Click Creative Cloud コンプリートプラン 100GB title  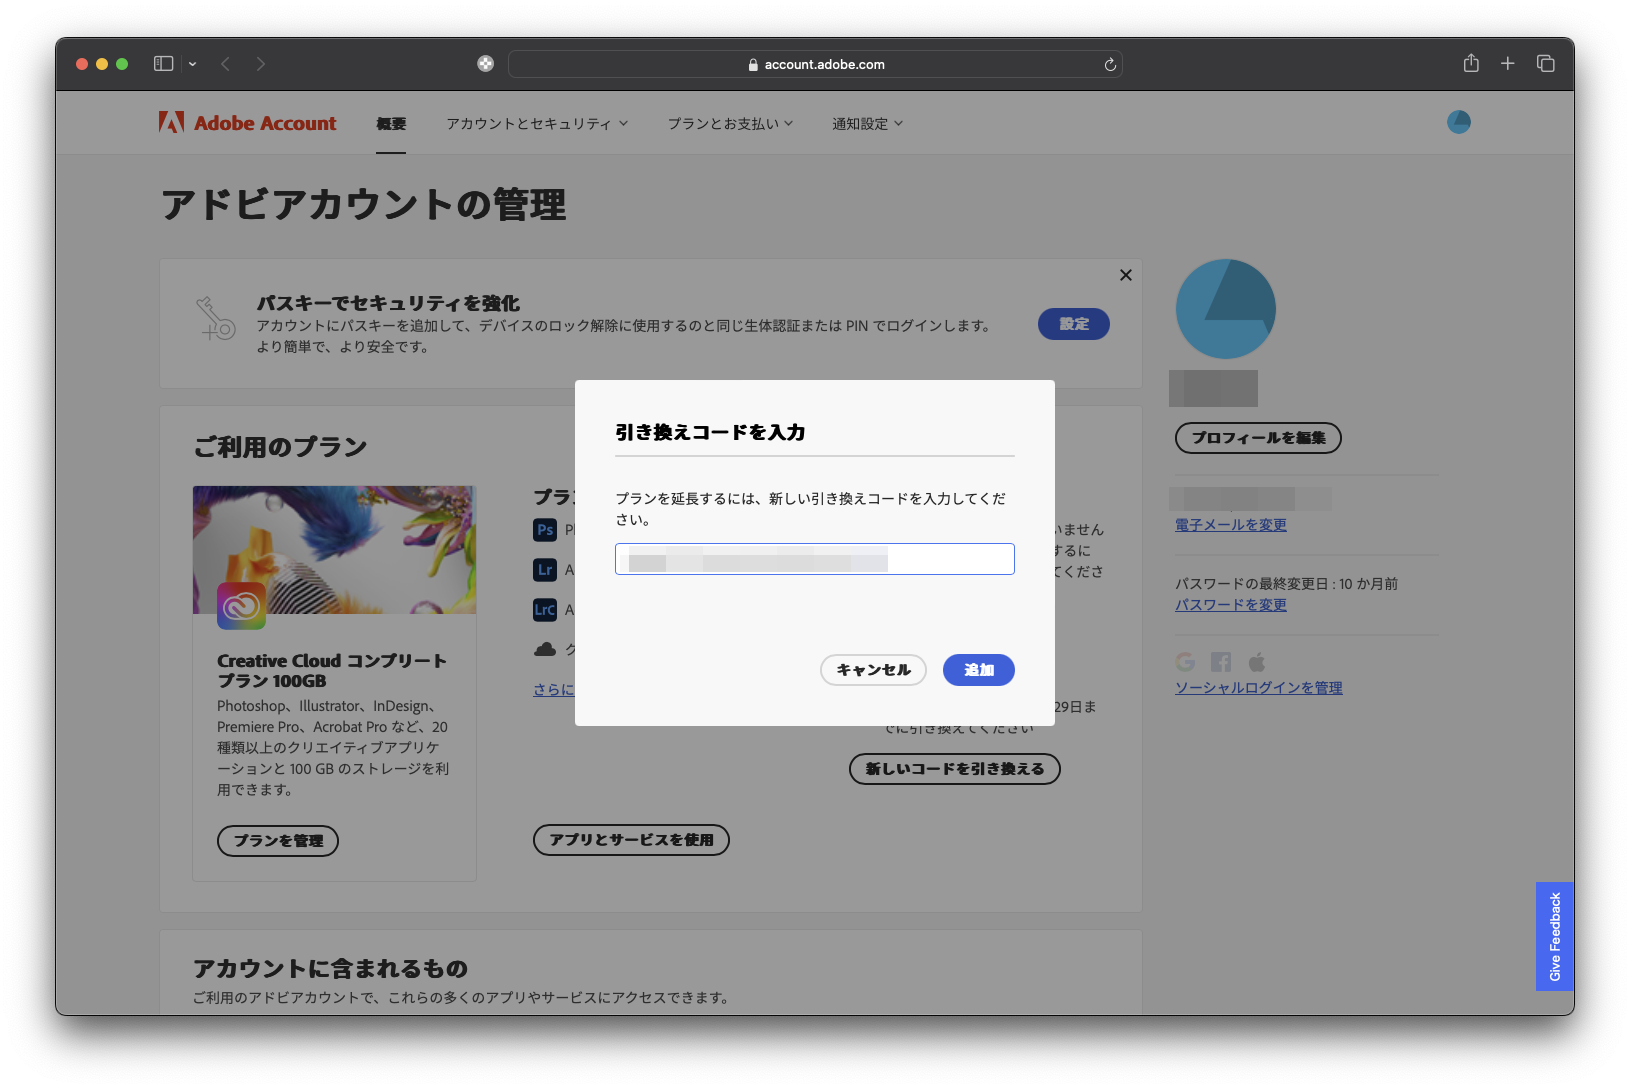coord(332,671)
